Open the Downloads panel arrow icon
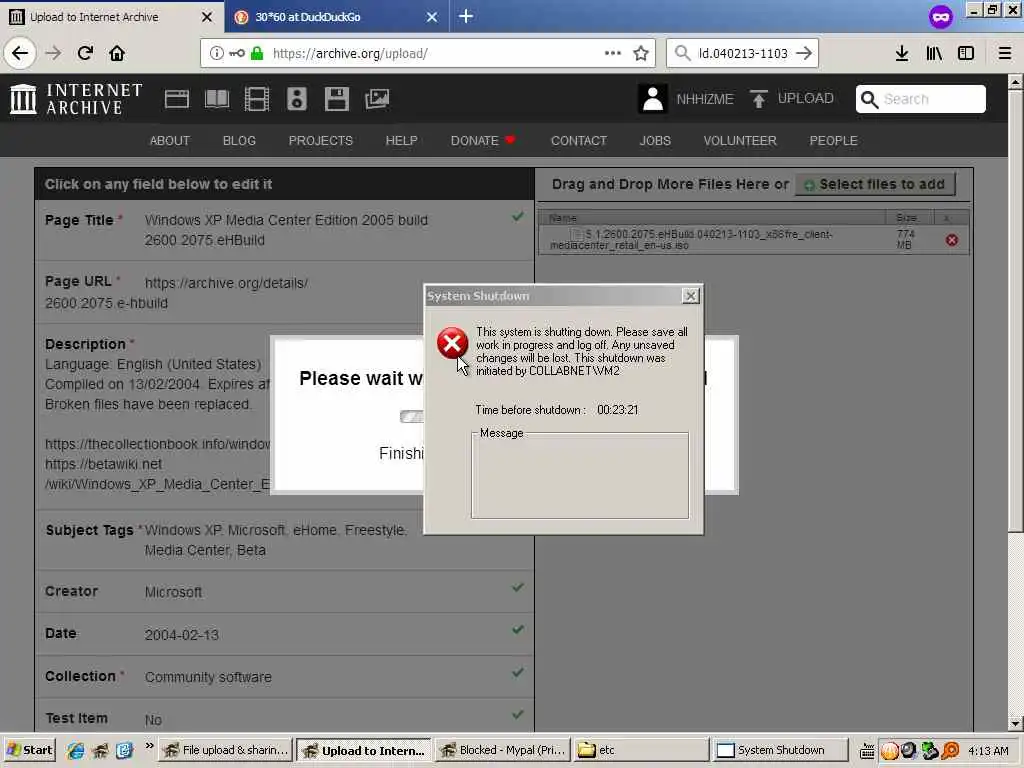Image resolution: width=1024 pixels, height=768 pixels. point(901,54)
